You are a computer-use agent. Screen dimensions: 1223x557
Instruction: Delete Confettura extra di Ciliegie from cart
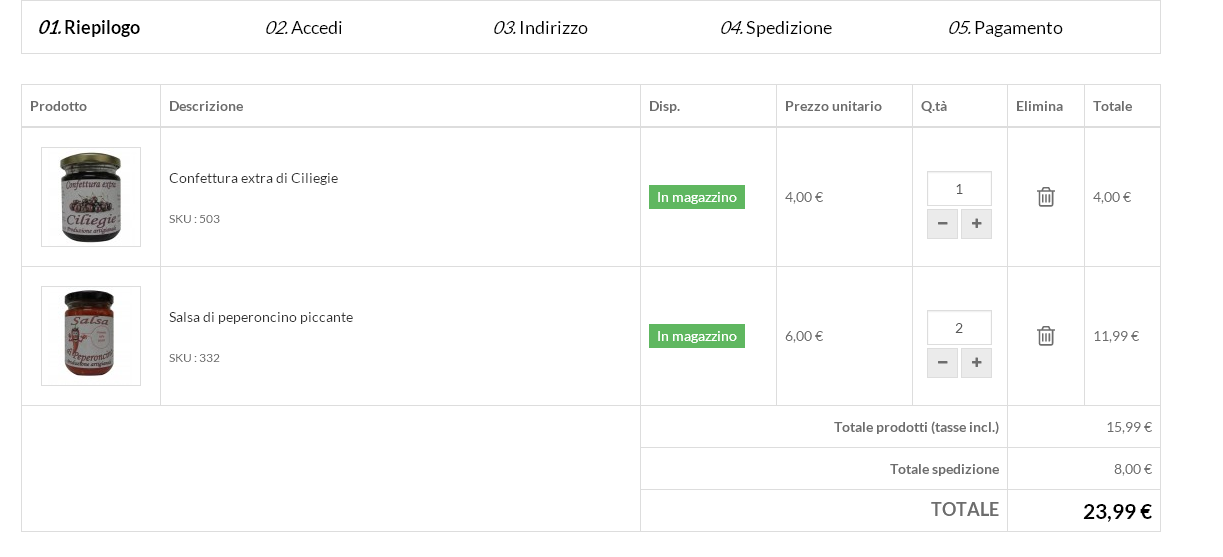click(1045, 197)
